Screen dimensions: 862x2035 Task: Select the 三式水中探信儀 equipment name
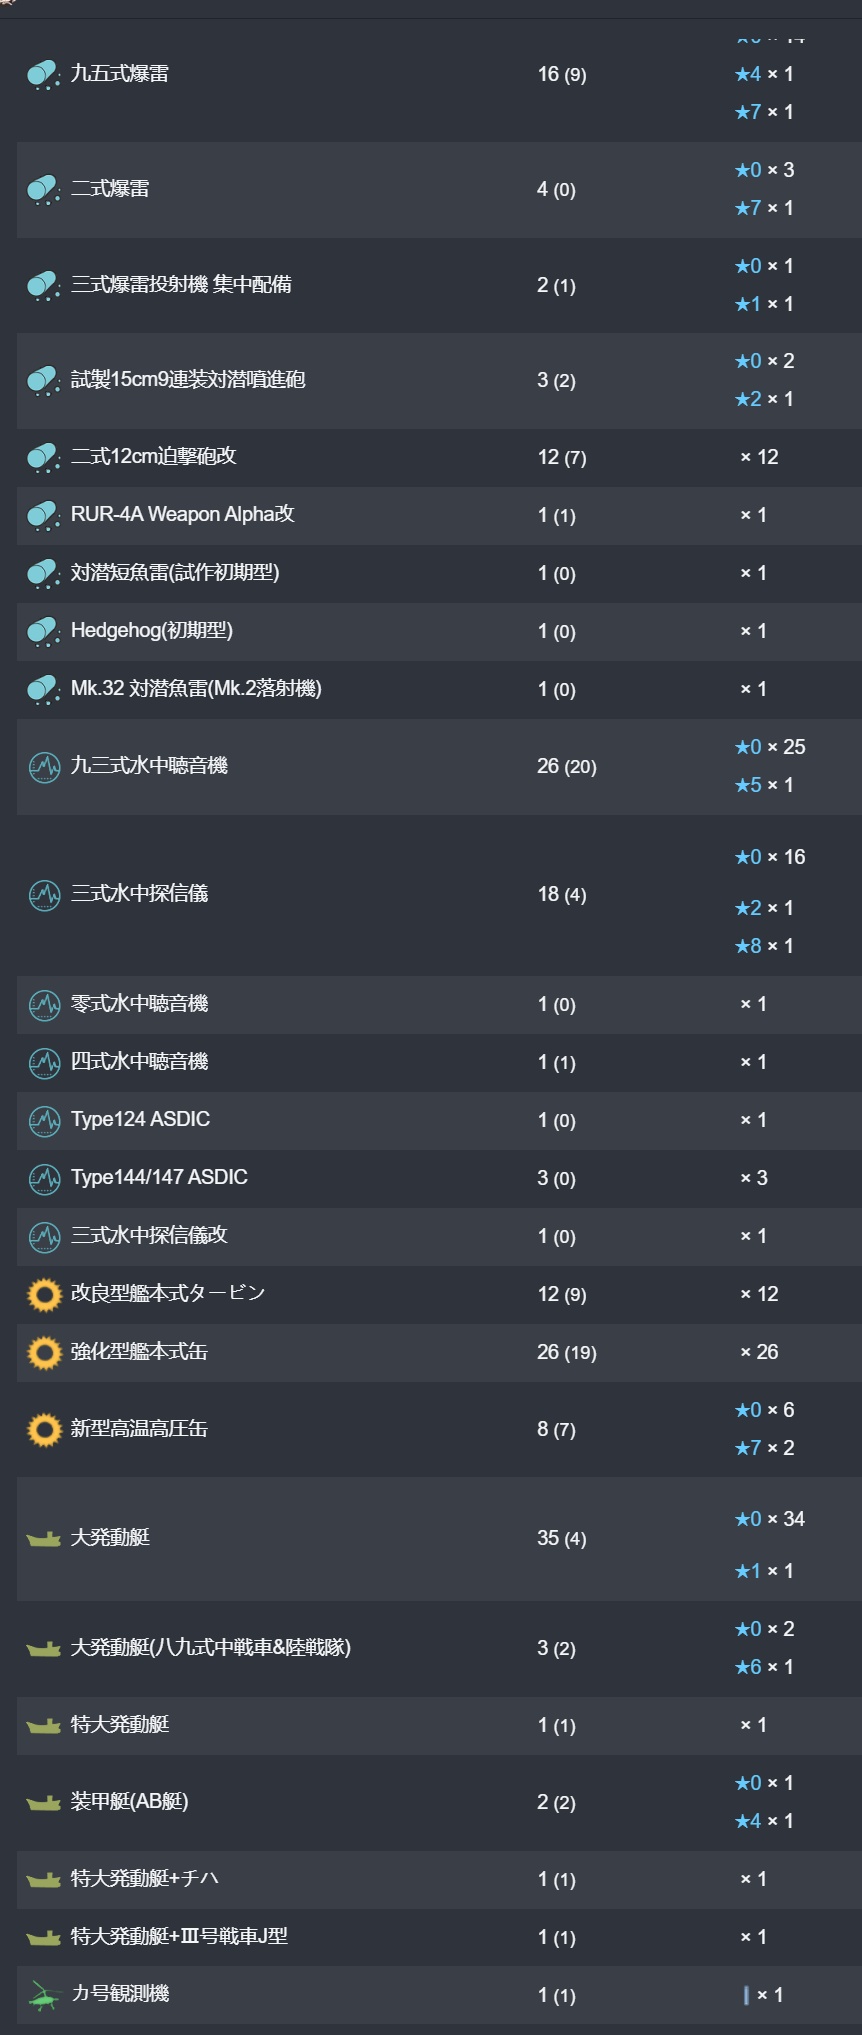[x=139, y=894]
